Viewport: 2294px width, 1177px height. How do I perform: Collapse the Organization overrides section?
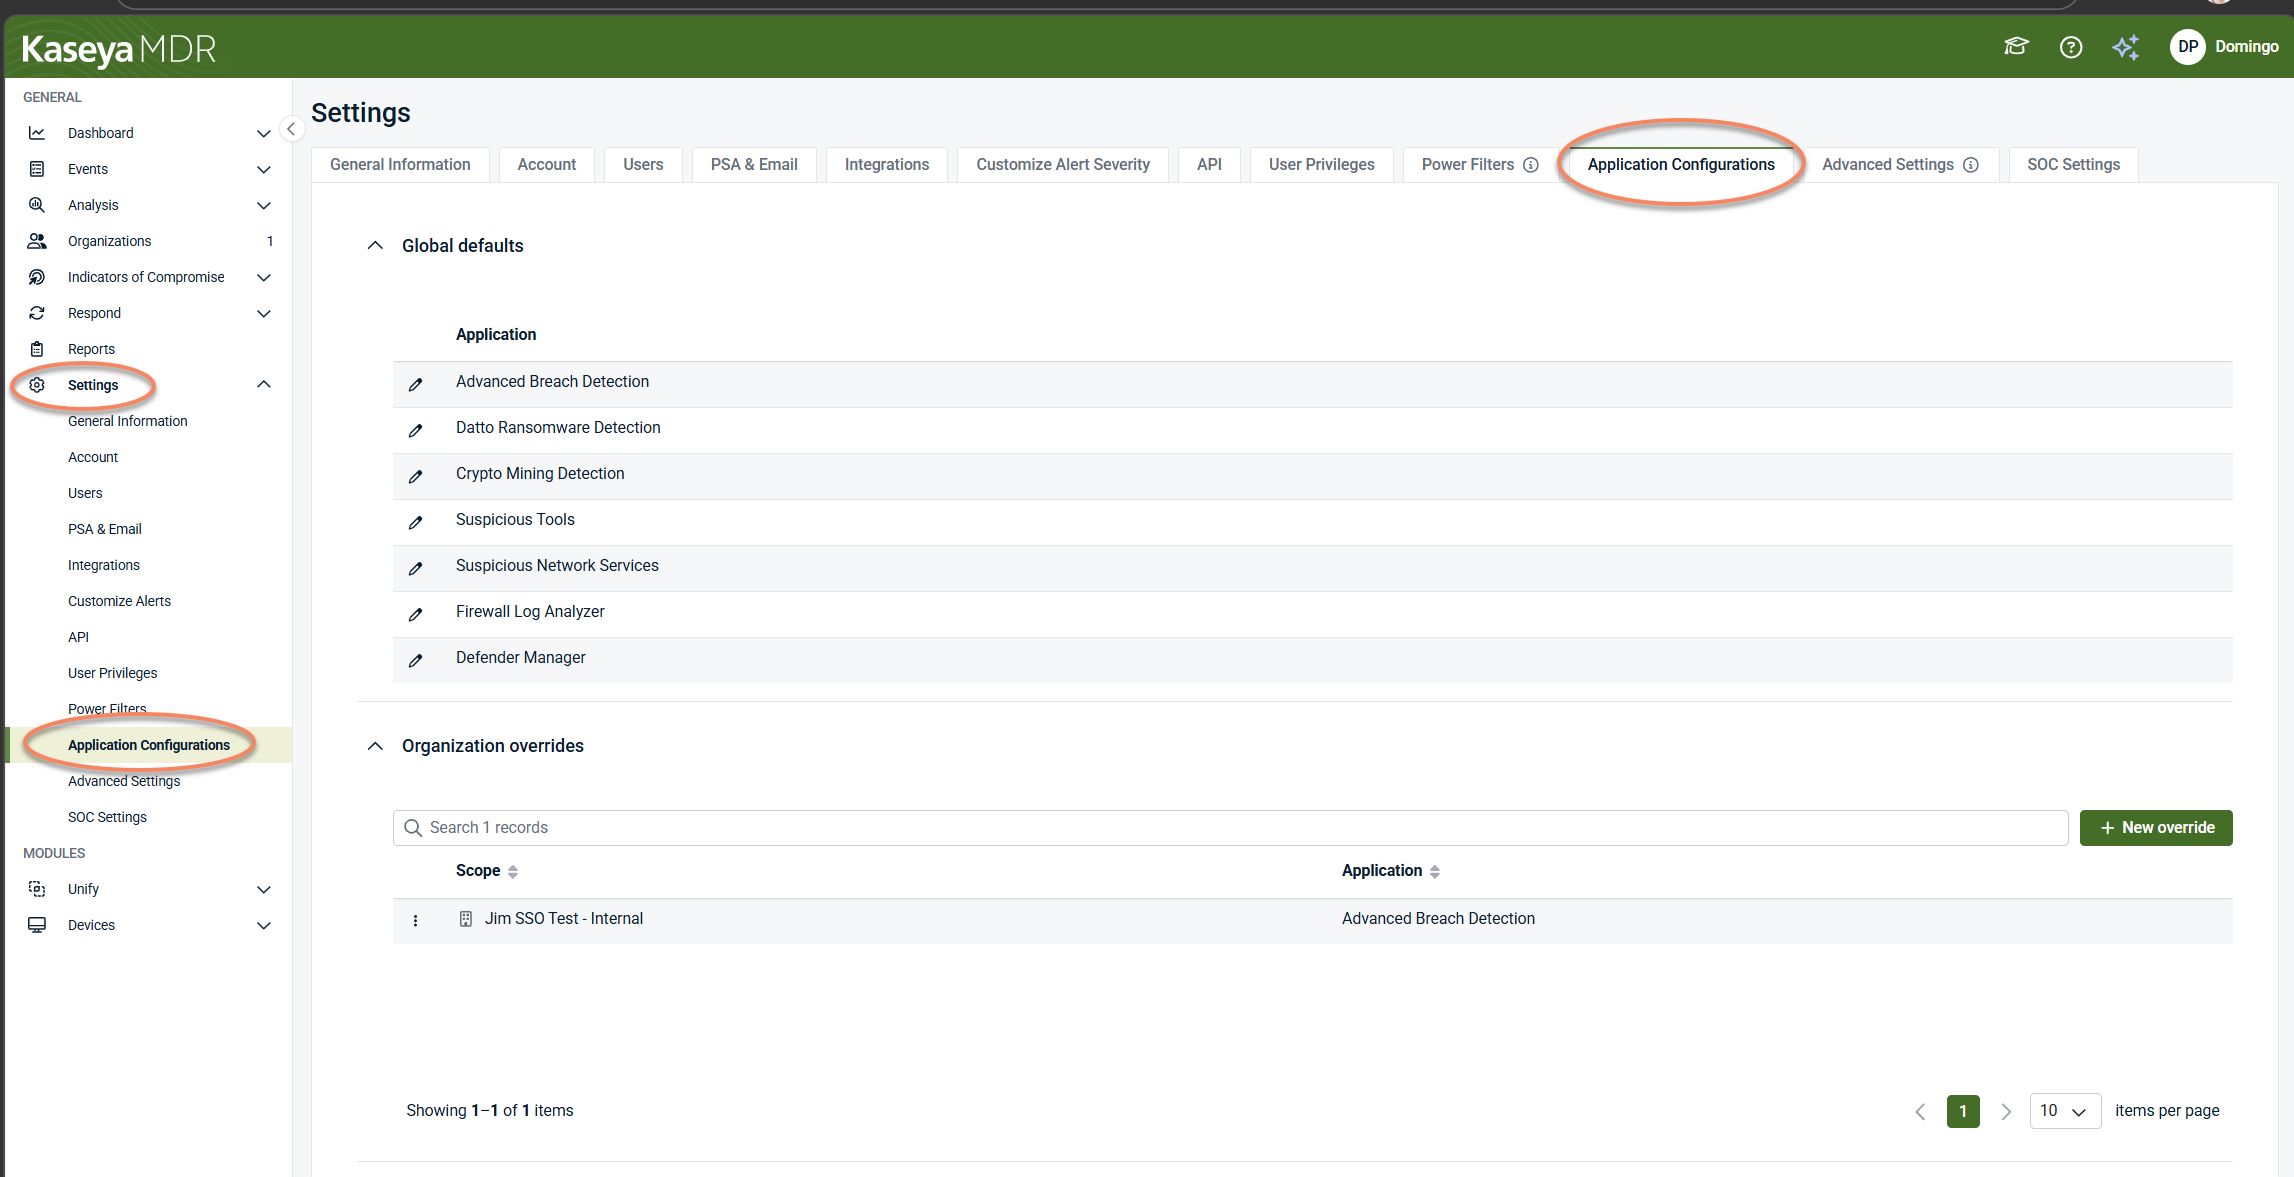click(x=375, y=746)
